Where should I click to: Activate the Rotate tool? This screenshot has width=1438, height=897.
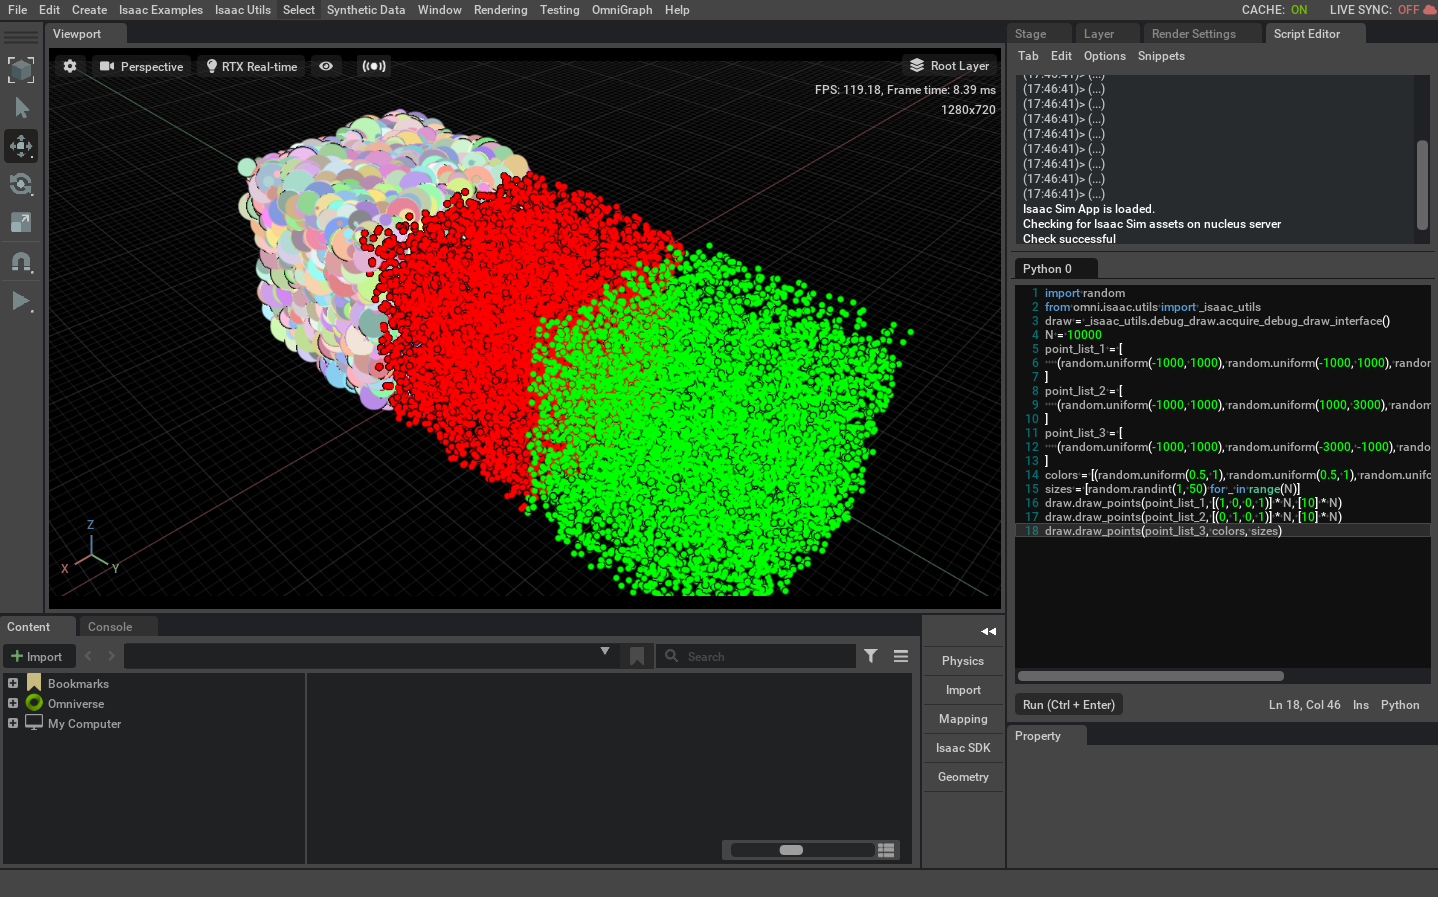click(21, 184)
